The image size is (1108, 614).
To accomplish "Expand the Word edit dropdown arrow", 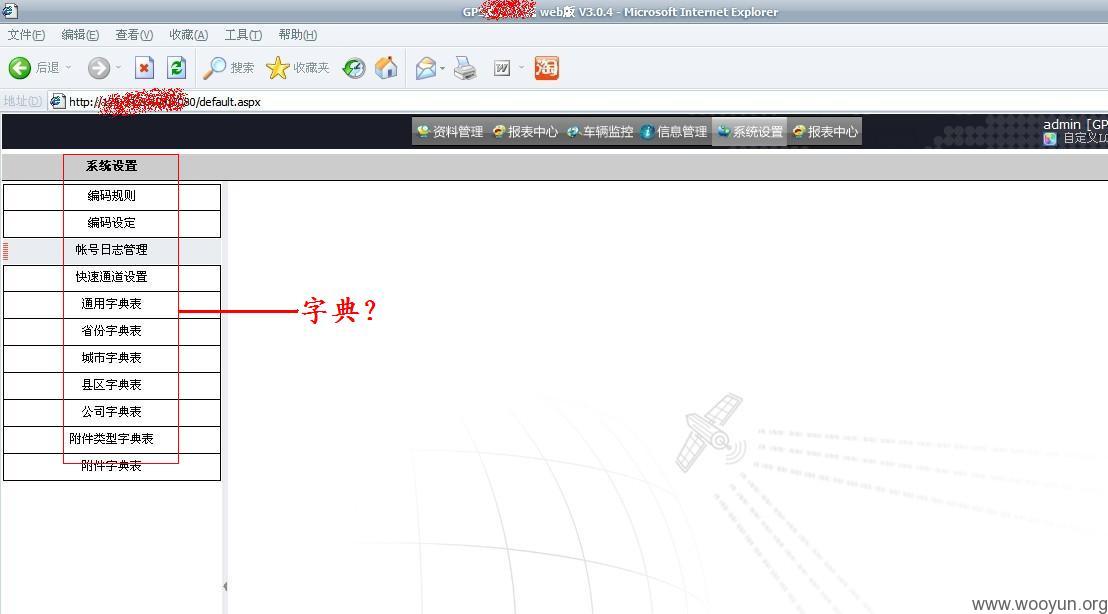I will [521, 68].
